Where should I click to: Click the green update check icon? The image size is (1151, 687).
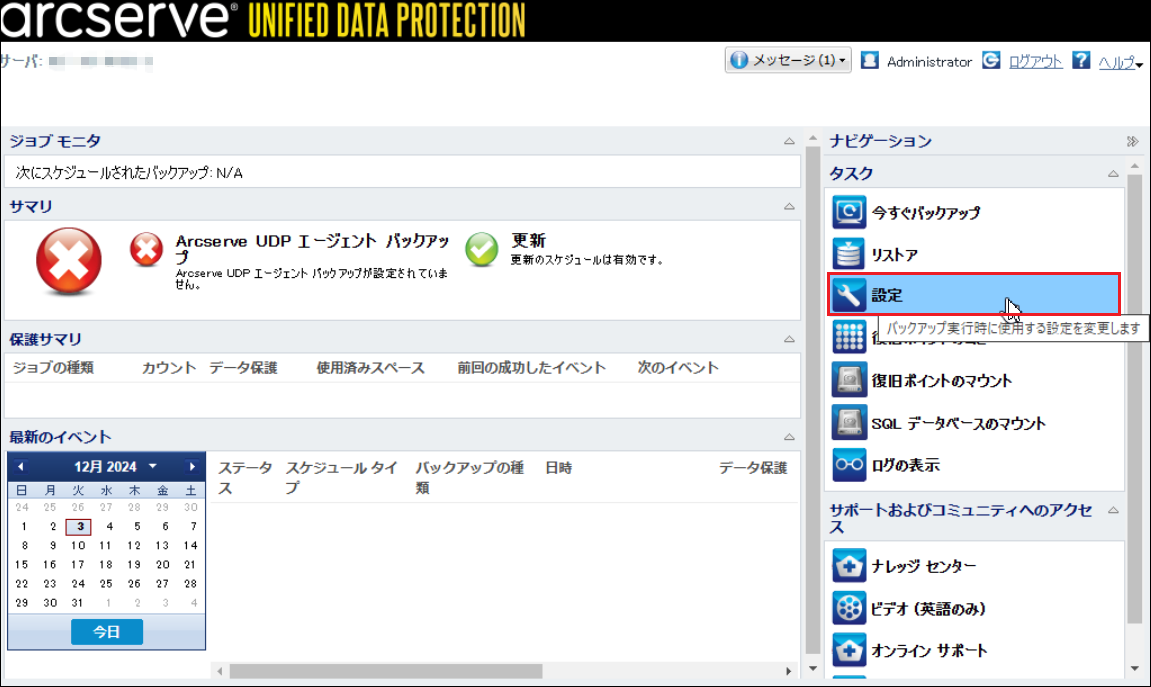482,250
